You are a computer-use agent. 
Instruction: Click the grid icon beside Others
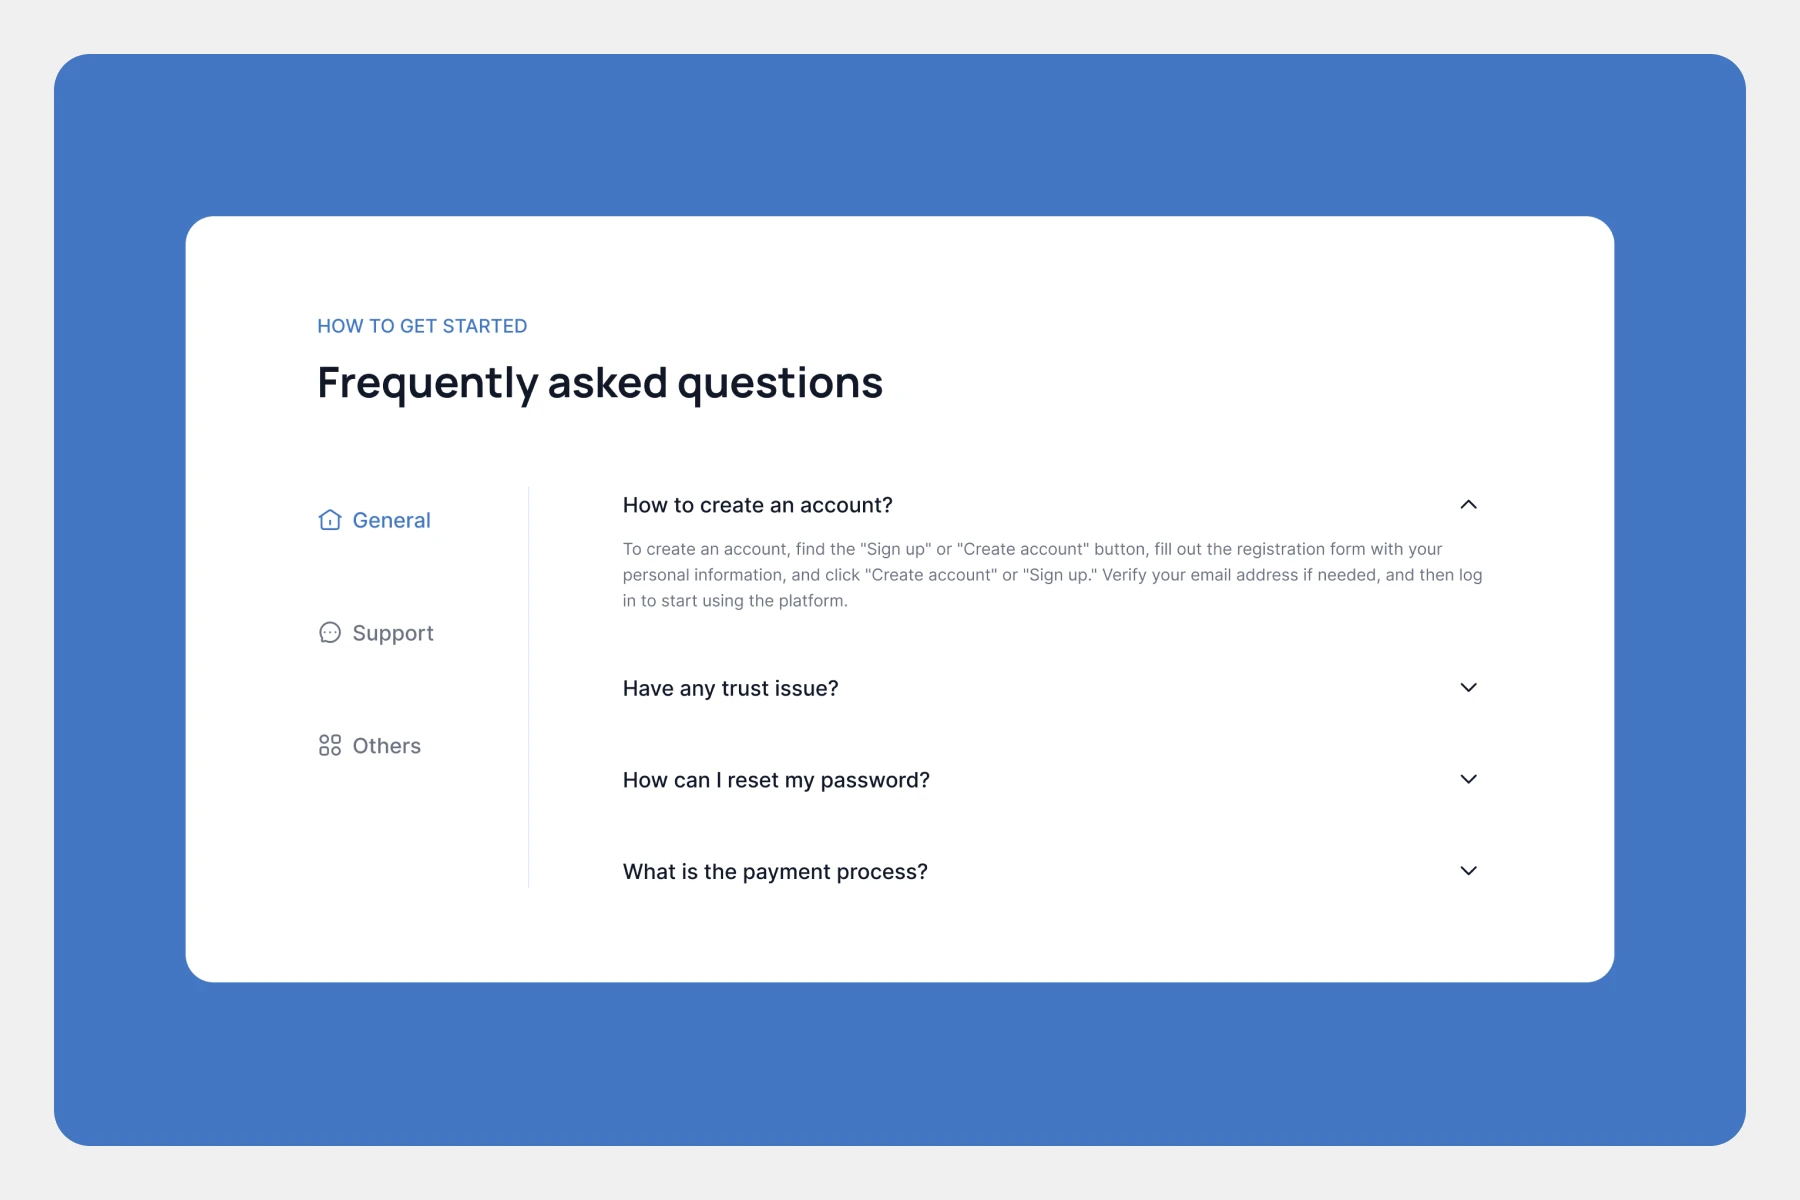[x=330, y=745]
